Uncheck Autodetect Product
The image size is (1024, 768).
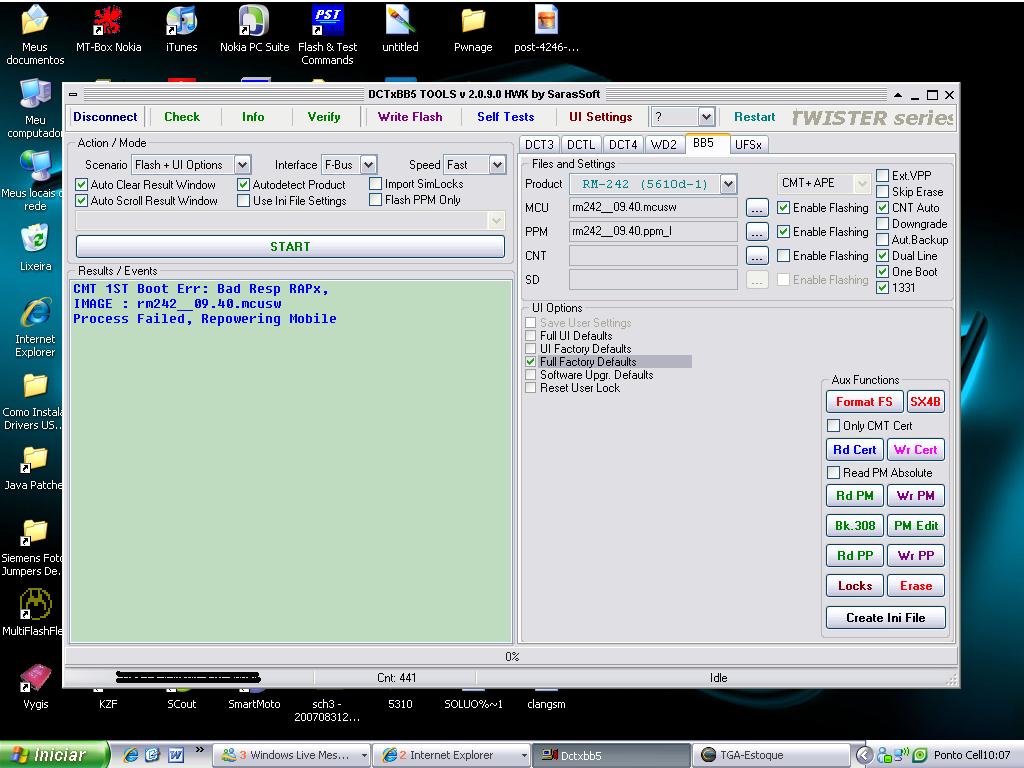tap(244, 185)
